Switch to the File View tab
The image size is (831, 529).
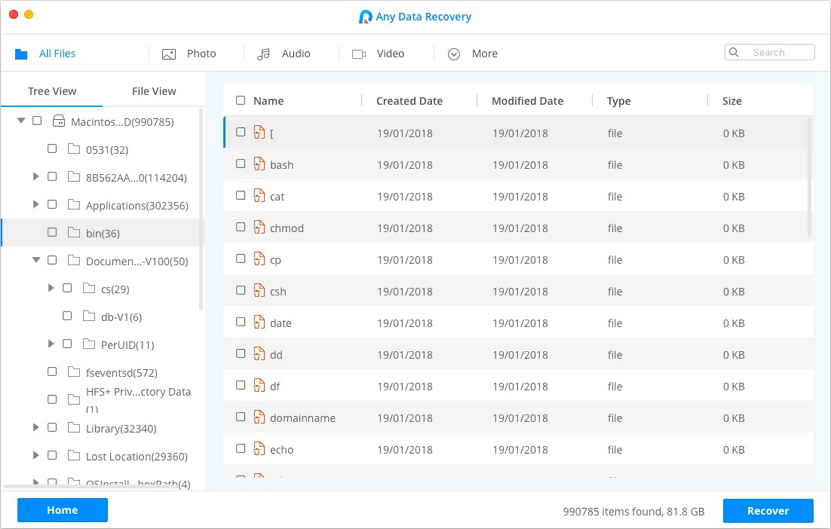click(154, 91)
